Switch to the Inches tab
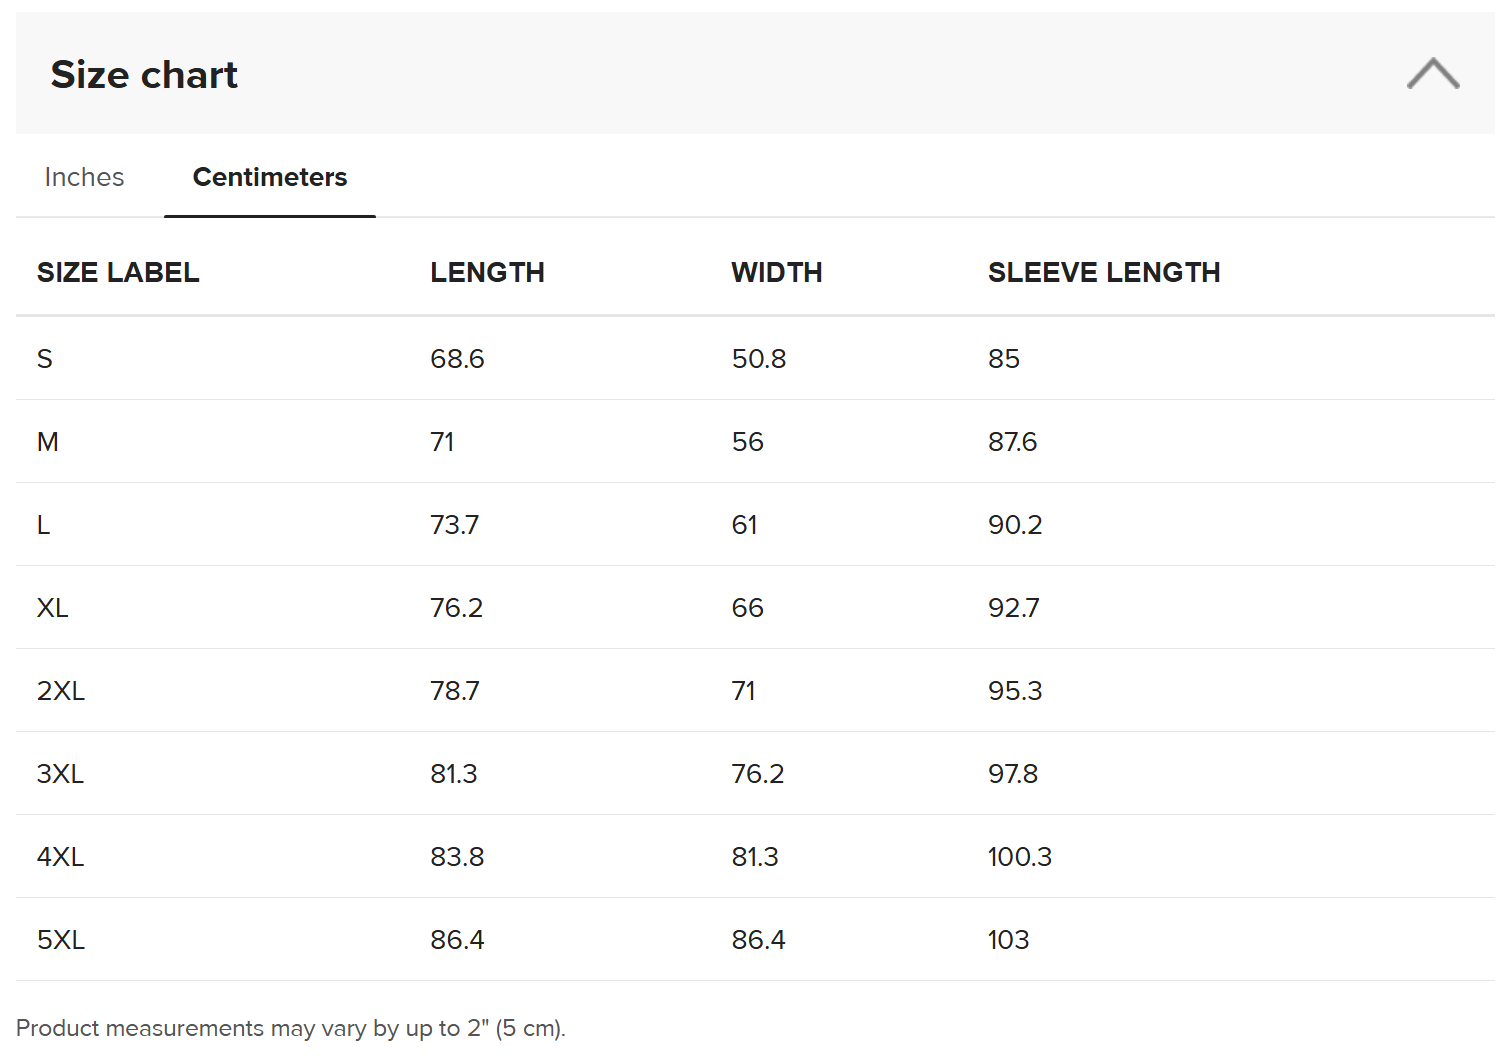 coord(84,177)
